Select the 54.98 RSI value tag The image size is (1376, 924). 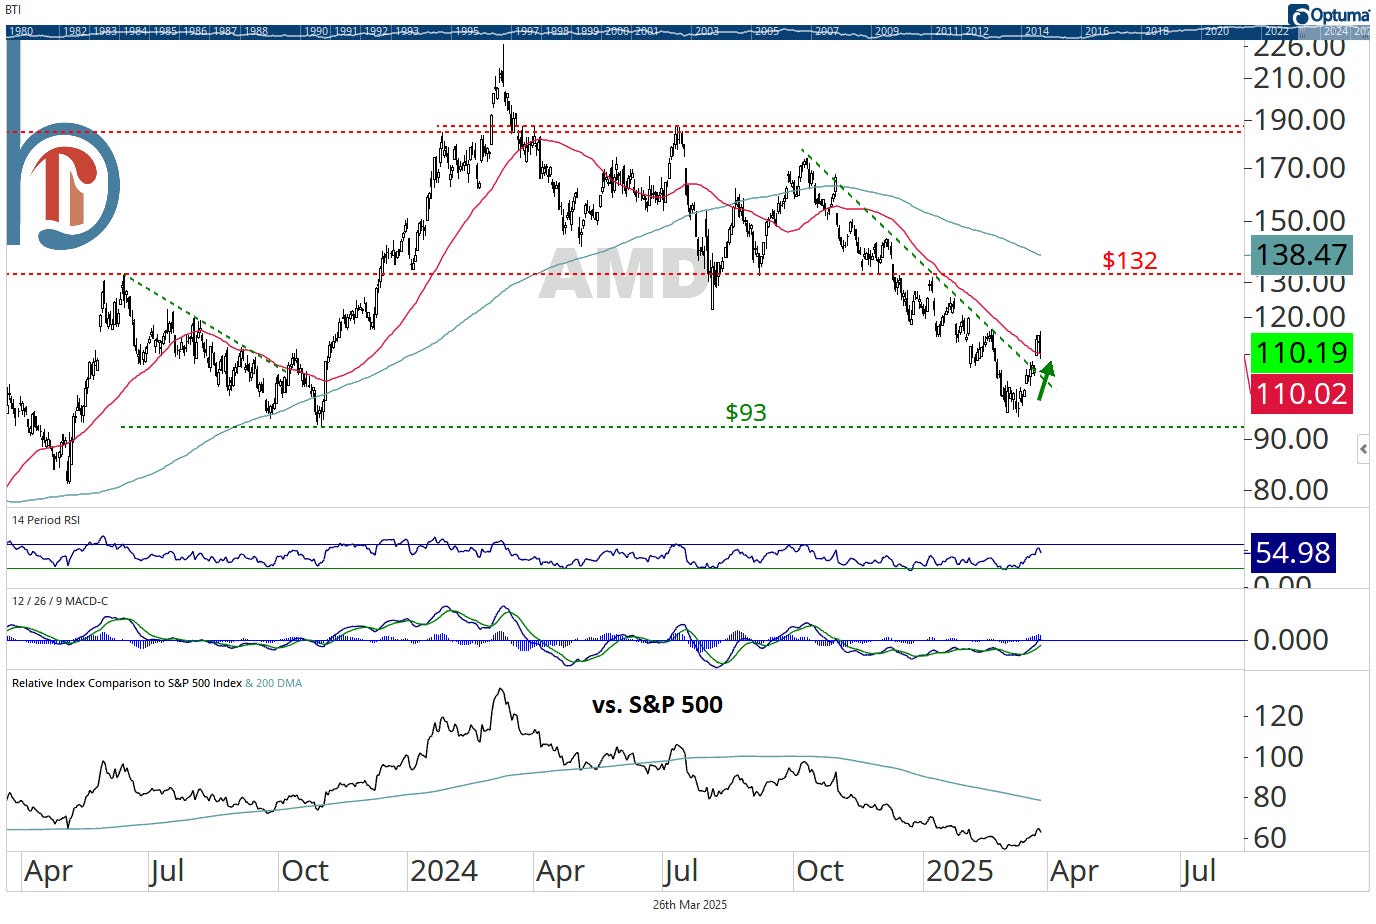[x=1292, y=553]
